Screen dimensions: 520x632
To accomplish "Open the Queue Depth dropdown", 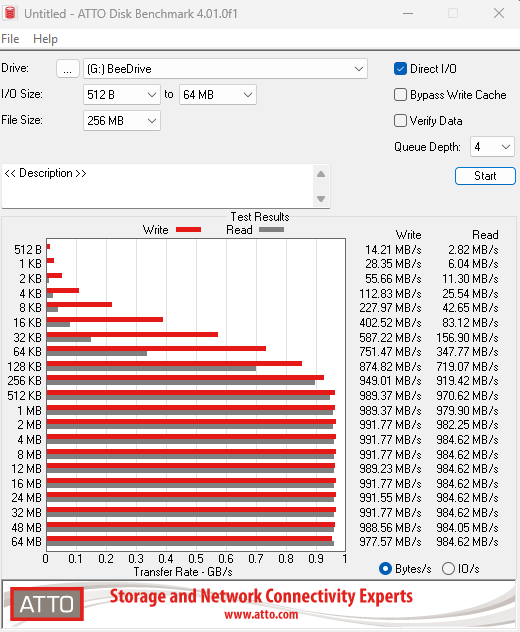I will pos(492,147).
